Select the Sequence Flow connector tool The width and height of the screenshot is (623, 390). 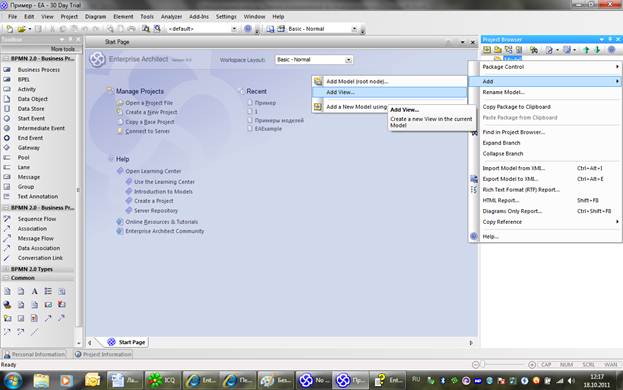point(38,219)
